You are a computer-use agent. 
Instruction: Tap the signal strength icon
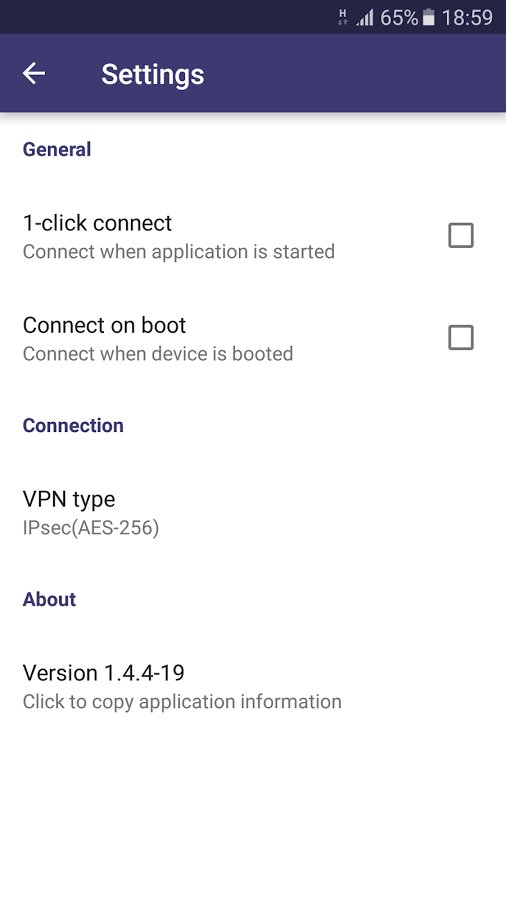(365, 18)
